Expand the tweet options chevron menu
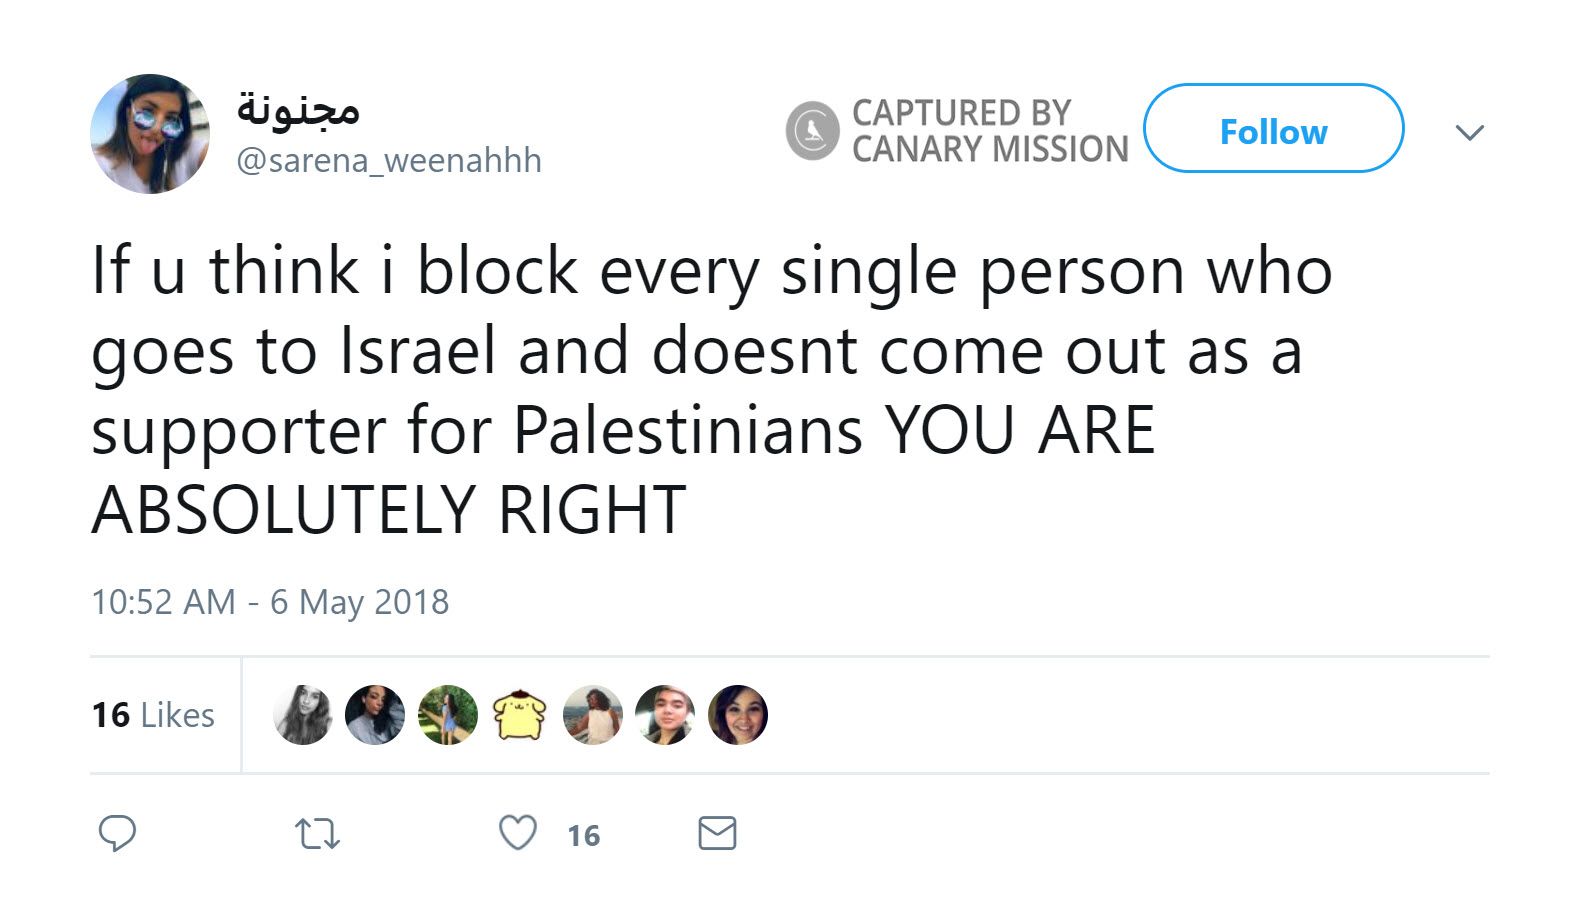 coord(1469,132)
